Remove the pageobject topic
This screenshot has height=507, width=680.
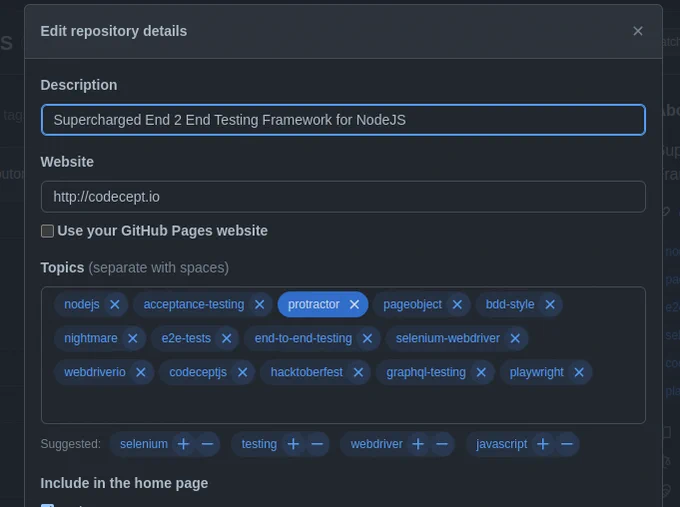(457, 304)
